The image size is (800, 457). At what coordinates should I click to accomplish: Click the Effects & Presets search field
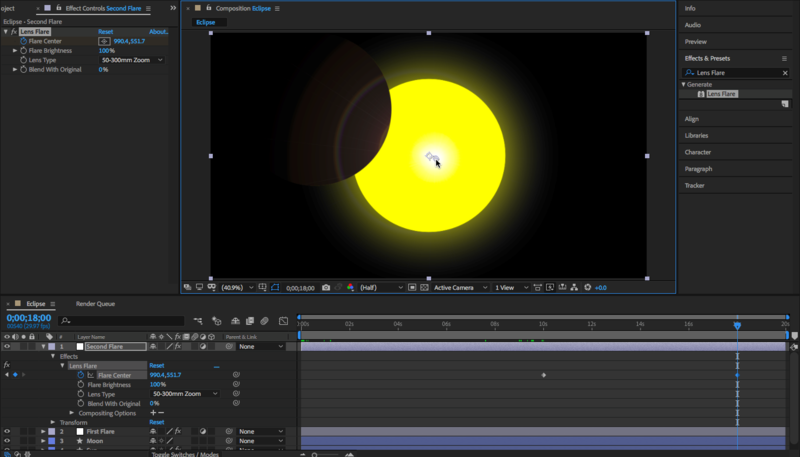pyautogui.click(x=735, y=73)
